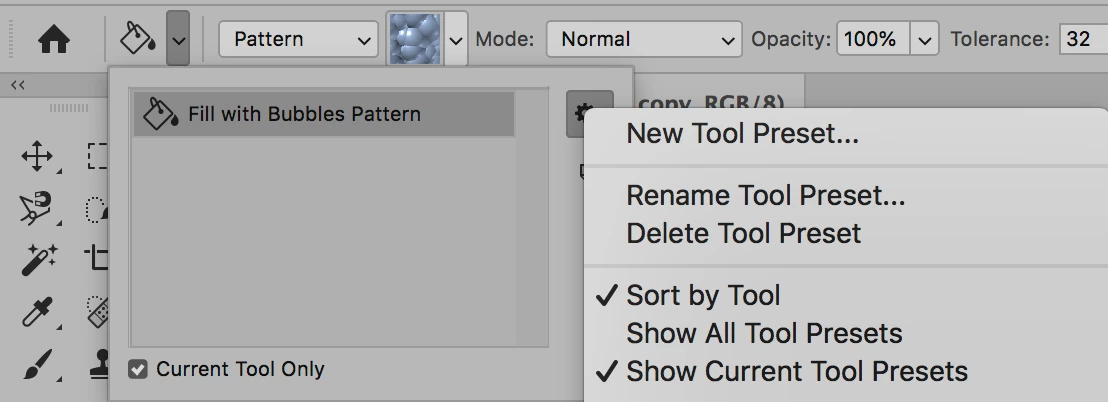This screenshot has width=1108, height=402.
Task: Select the Rectangular Marquee tool
Action: pos(98,156)
